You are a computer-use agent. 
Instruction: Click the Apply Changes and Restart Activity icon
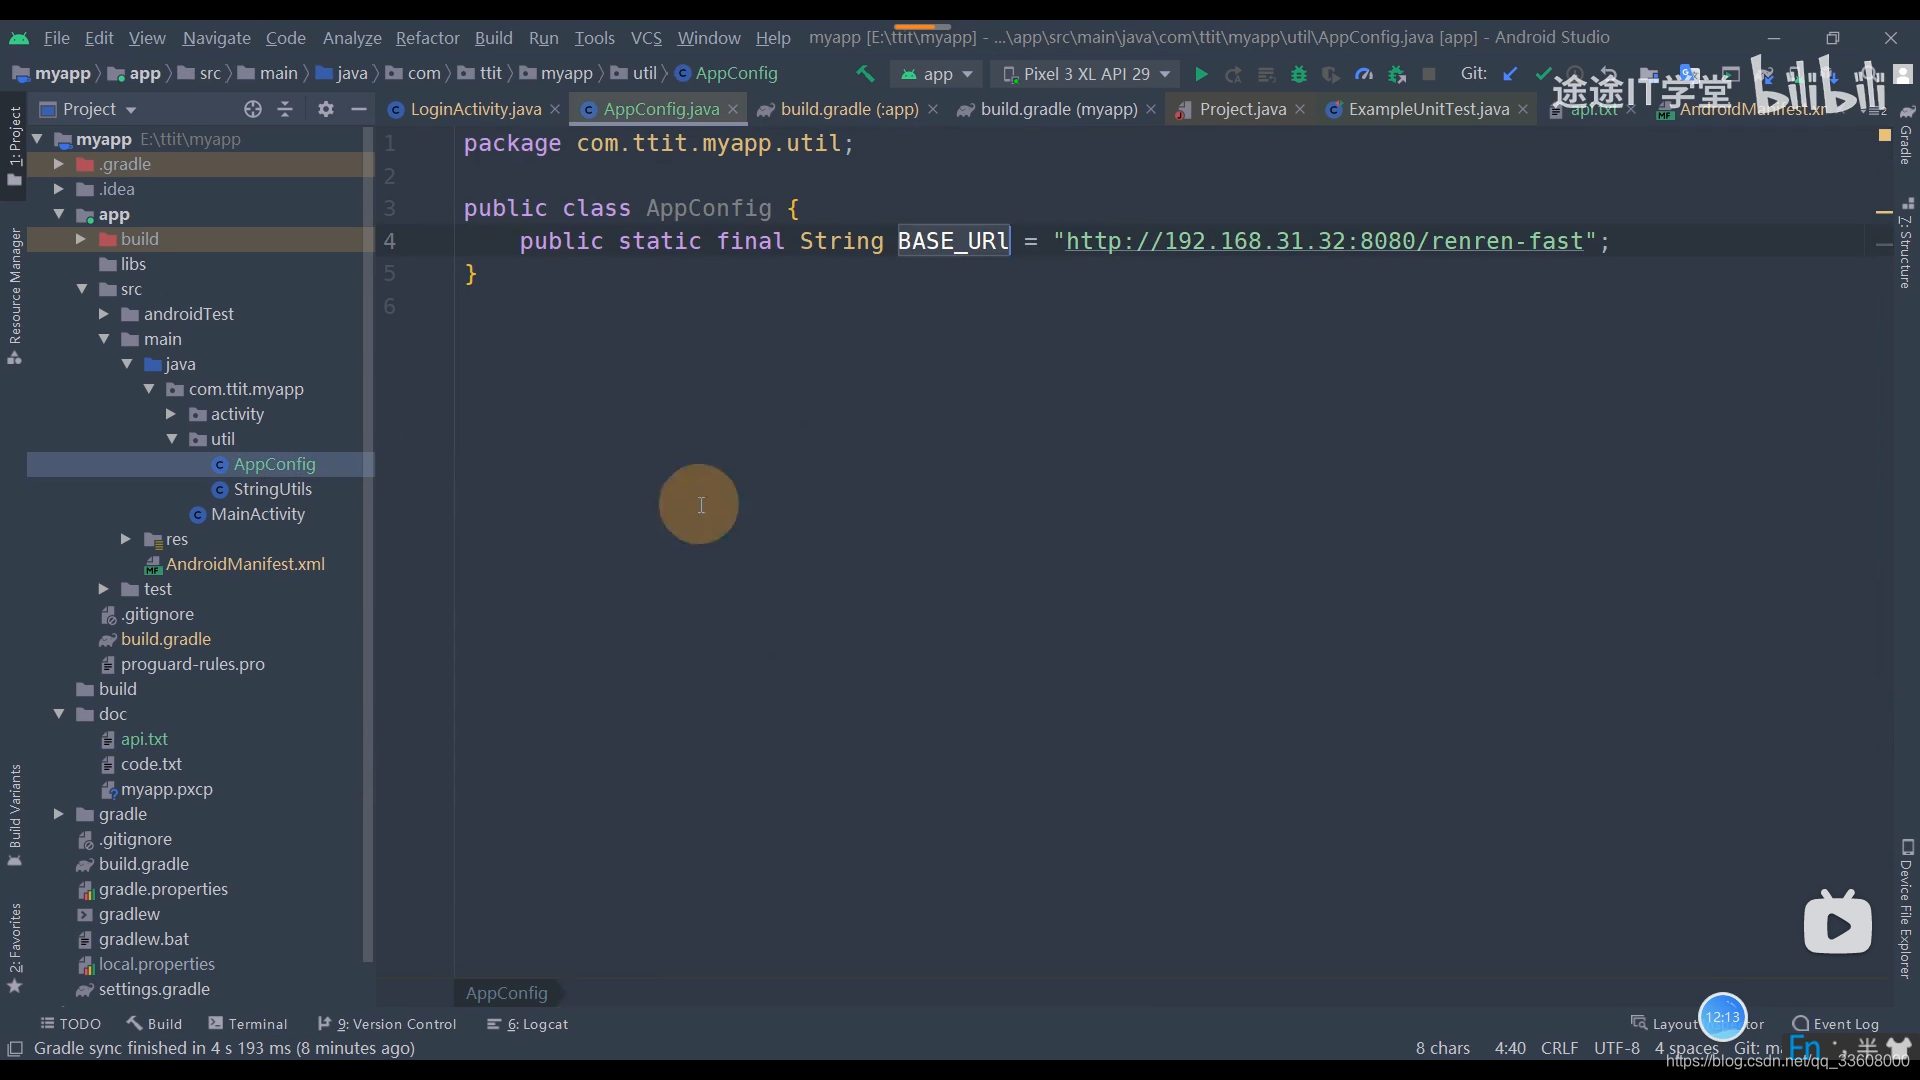(x=1234, y=74)
